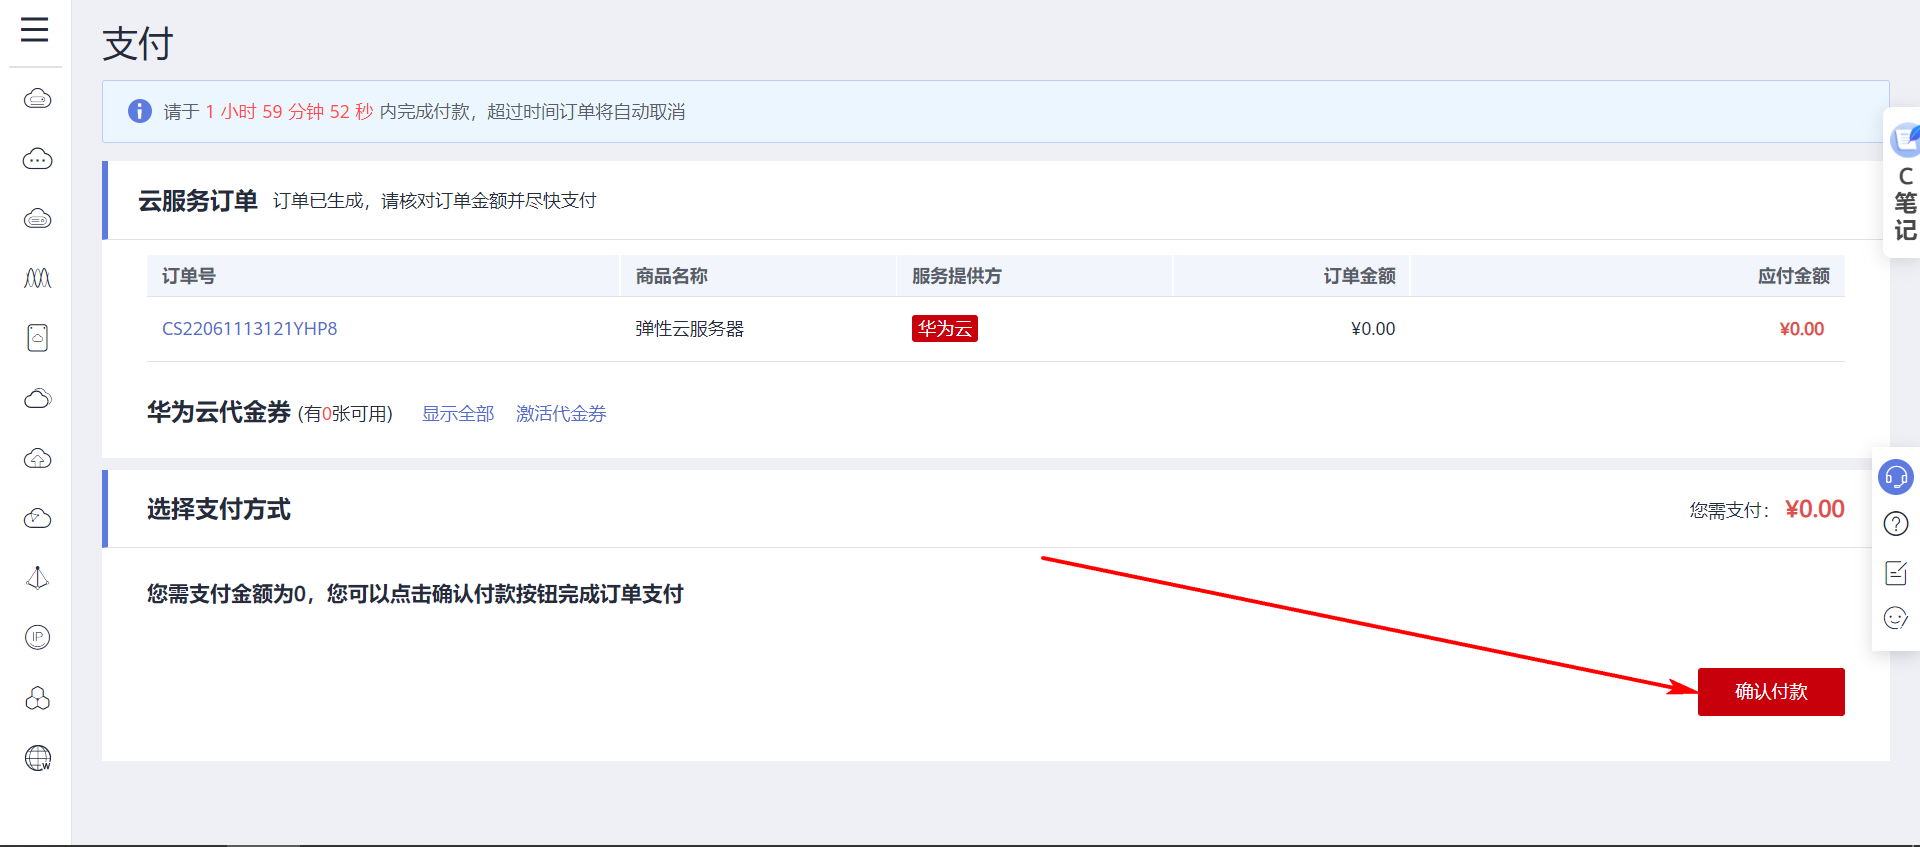
Task: Click the 华为云 provider badge
Action: 944,329
